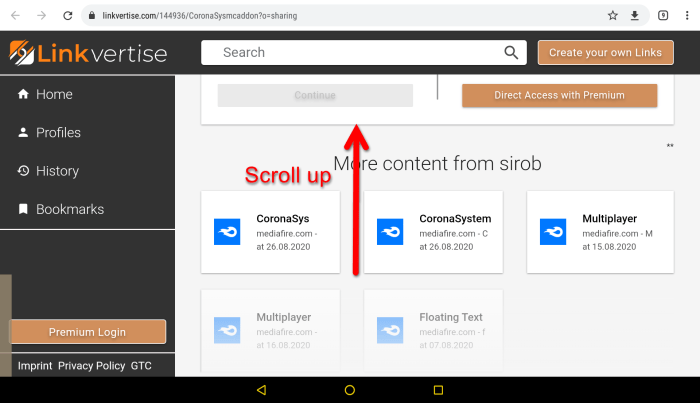Open the CoronaSys card title
700x403 pixels.
(x=283, y=219)
